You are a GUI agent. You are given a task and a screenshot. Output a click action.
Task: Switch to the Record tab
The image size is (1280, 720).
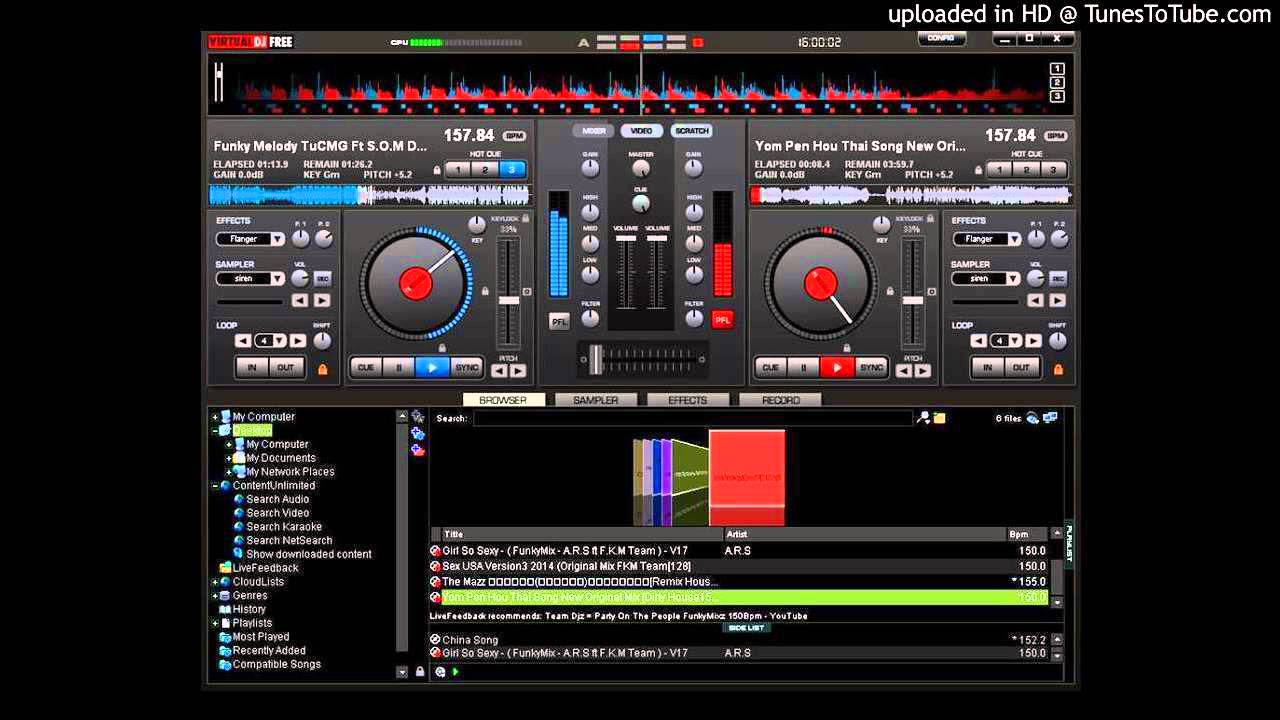[x=780, y=400]
